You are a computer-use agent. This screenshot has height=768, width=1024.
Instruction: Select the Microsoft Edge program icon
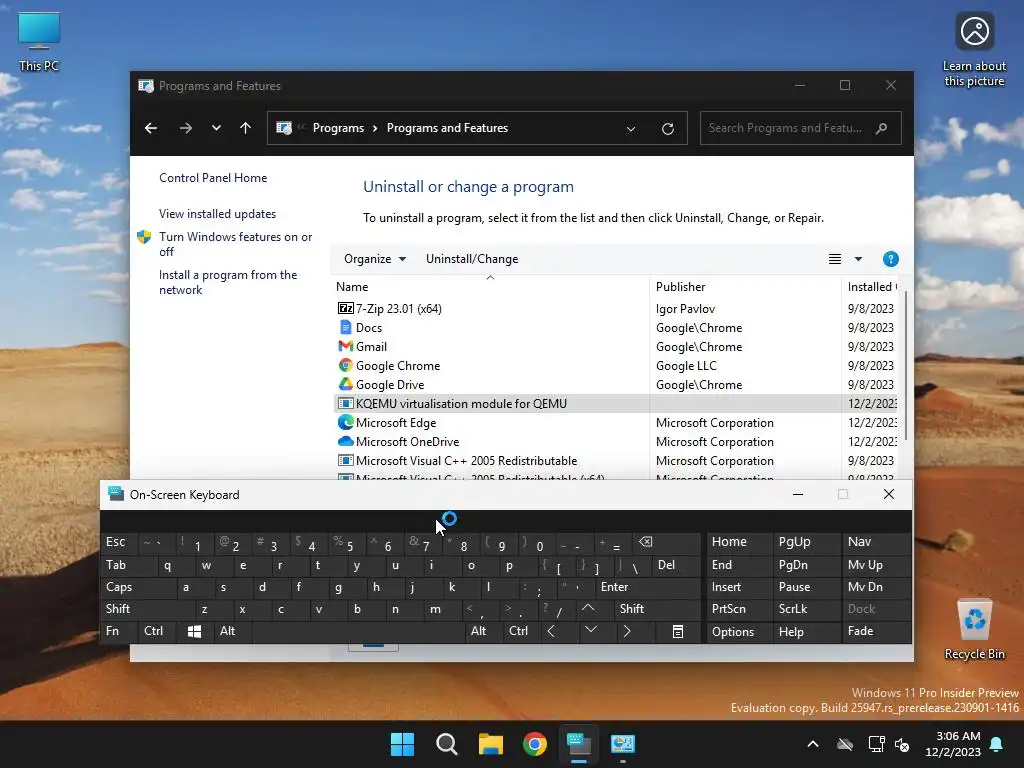[x=345, y=423]
